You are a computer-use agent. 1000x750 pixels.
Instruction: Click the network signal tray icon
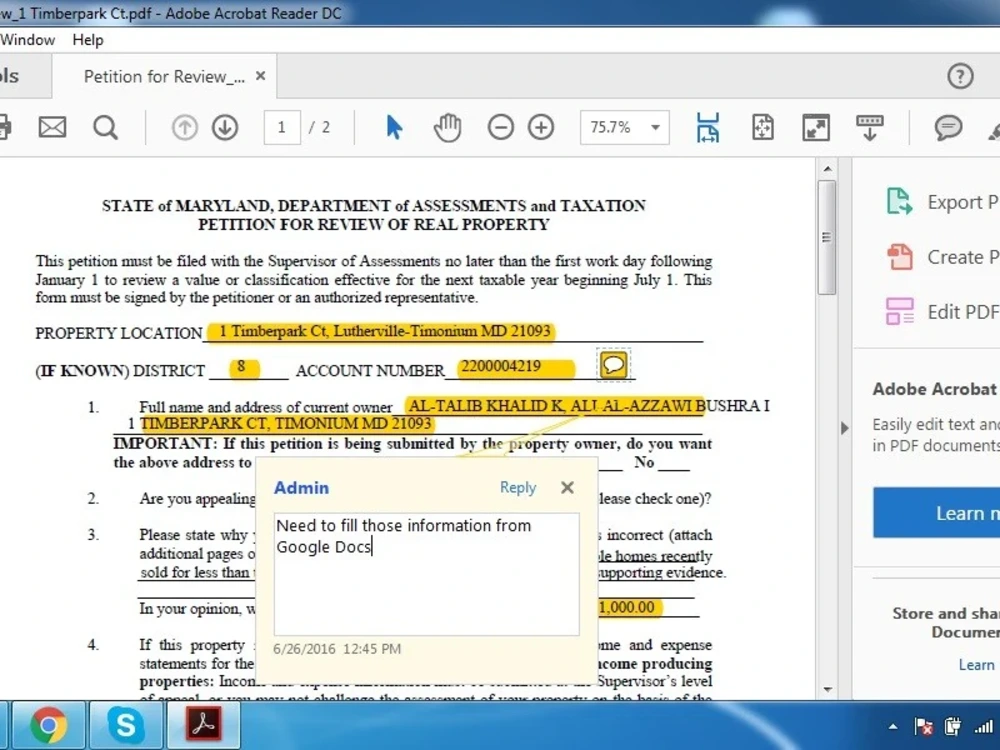point(984,726)
